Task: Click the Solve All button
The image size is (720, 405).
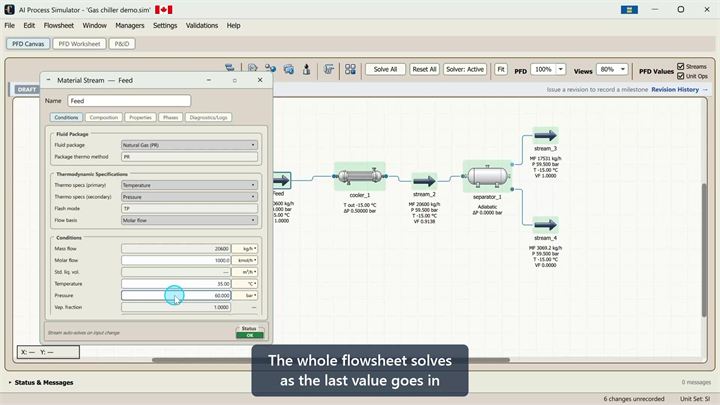Action: (x=385, y=69)
